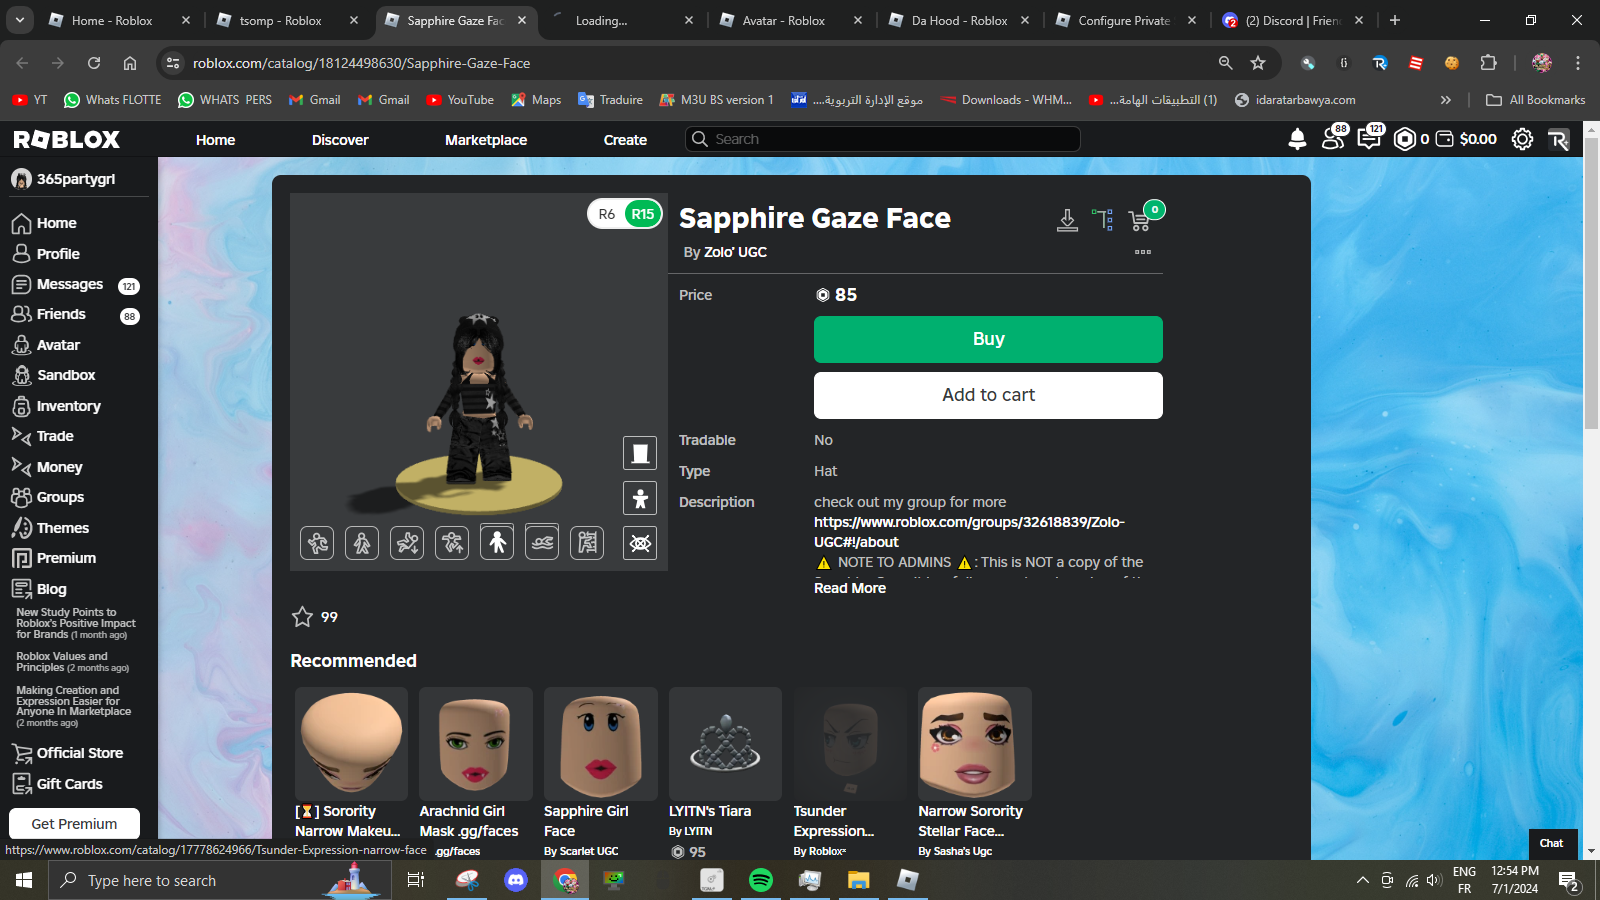The height and width of the screenshot is (900, 1600).
Task: Click the white rectangle item button in the avatar preview
Action: (640, 453)
